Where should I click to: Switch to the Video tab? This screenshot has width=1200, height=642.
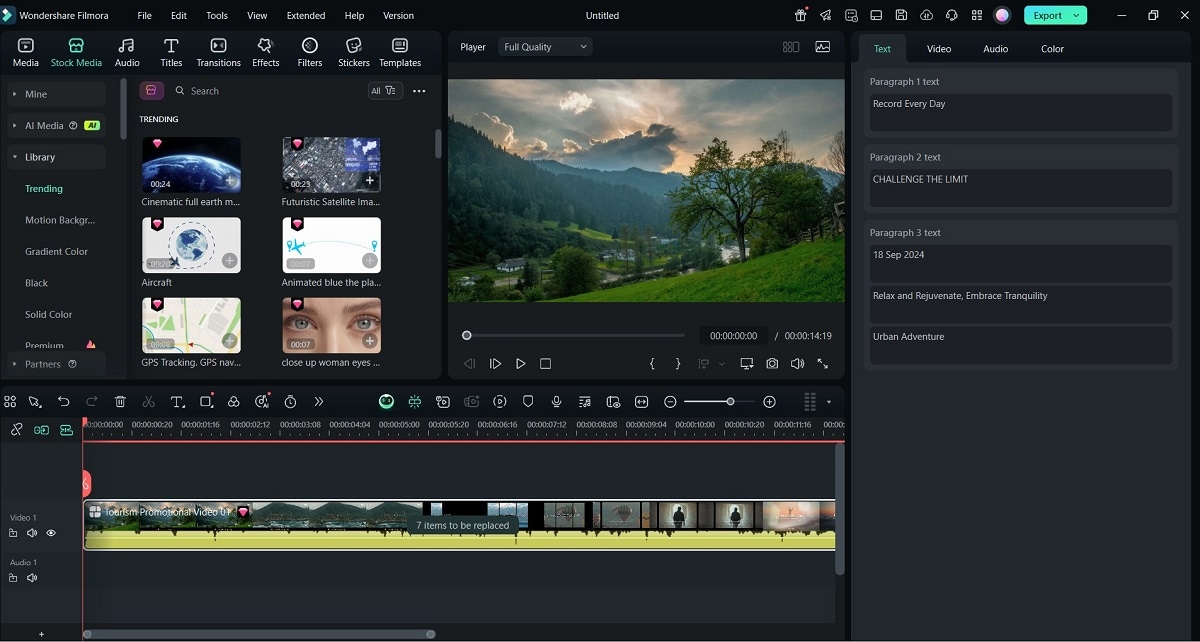939,49
